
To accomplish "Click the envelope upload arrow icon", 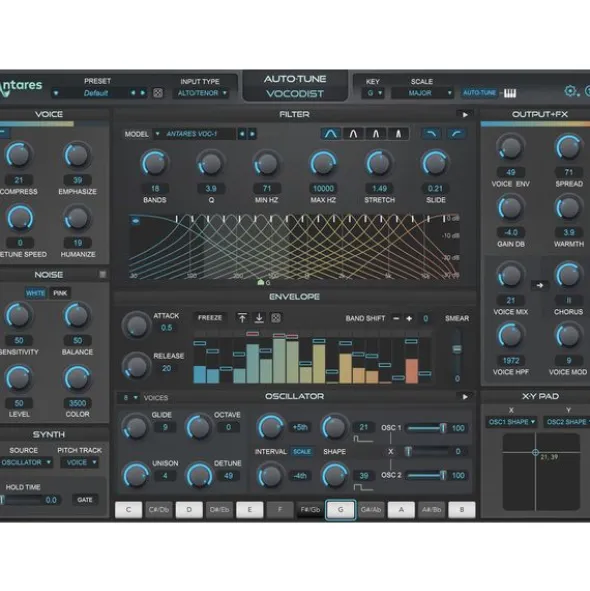I will click(x=242, y=318).
